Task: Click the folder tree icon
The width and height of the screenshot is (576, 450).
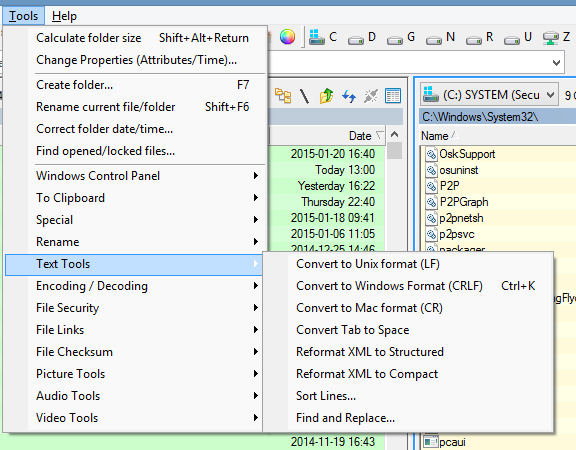Action: click(283, 96)
